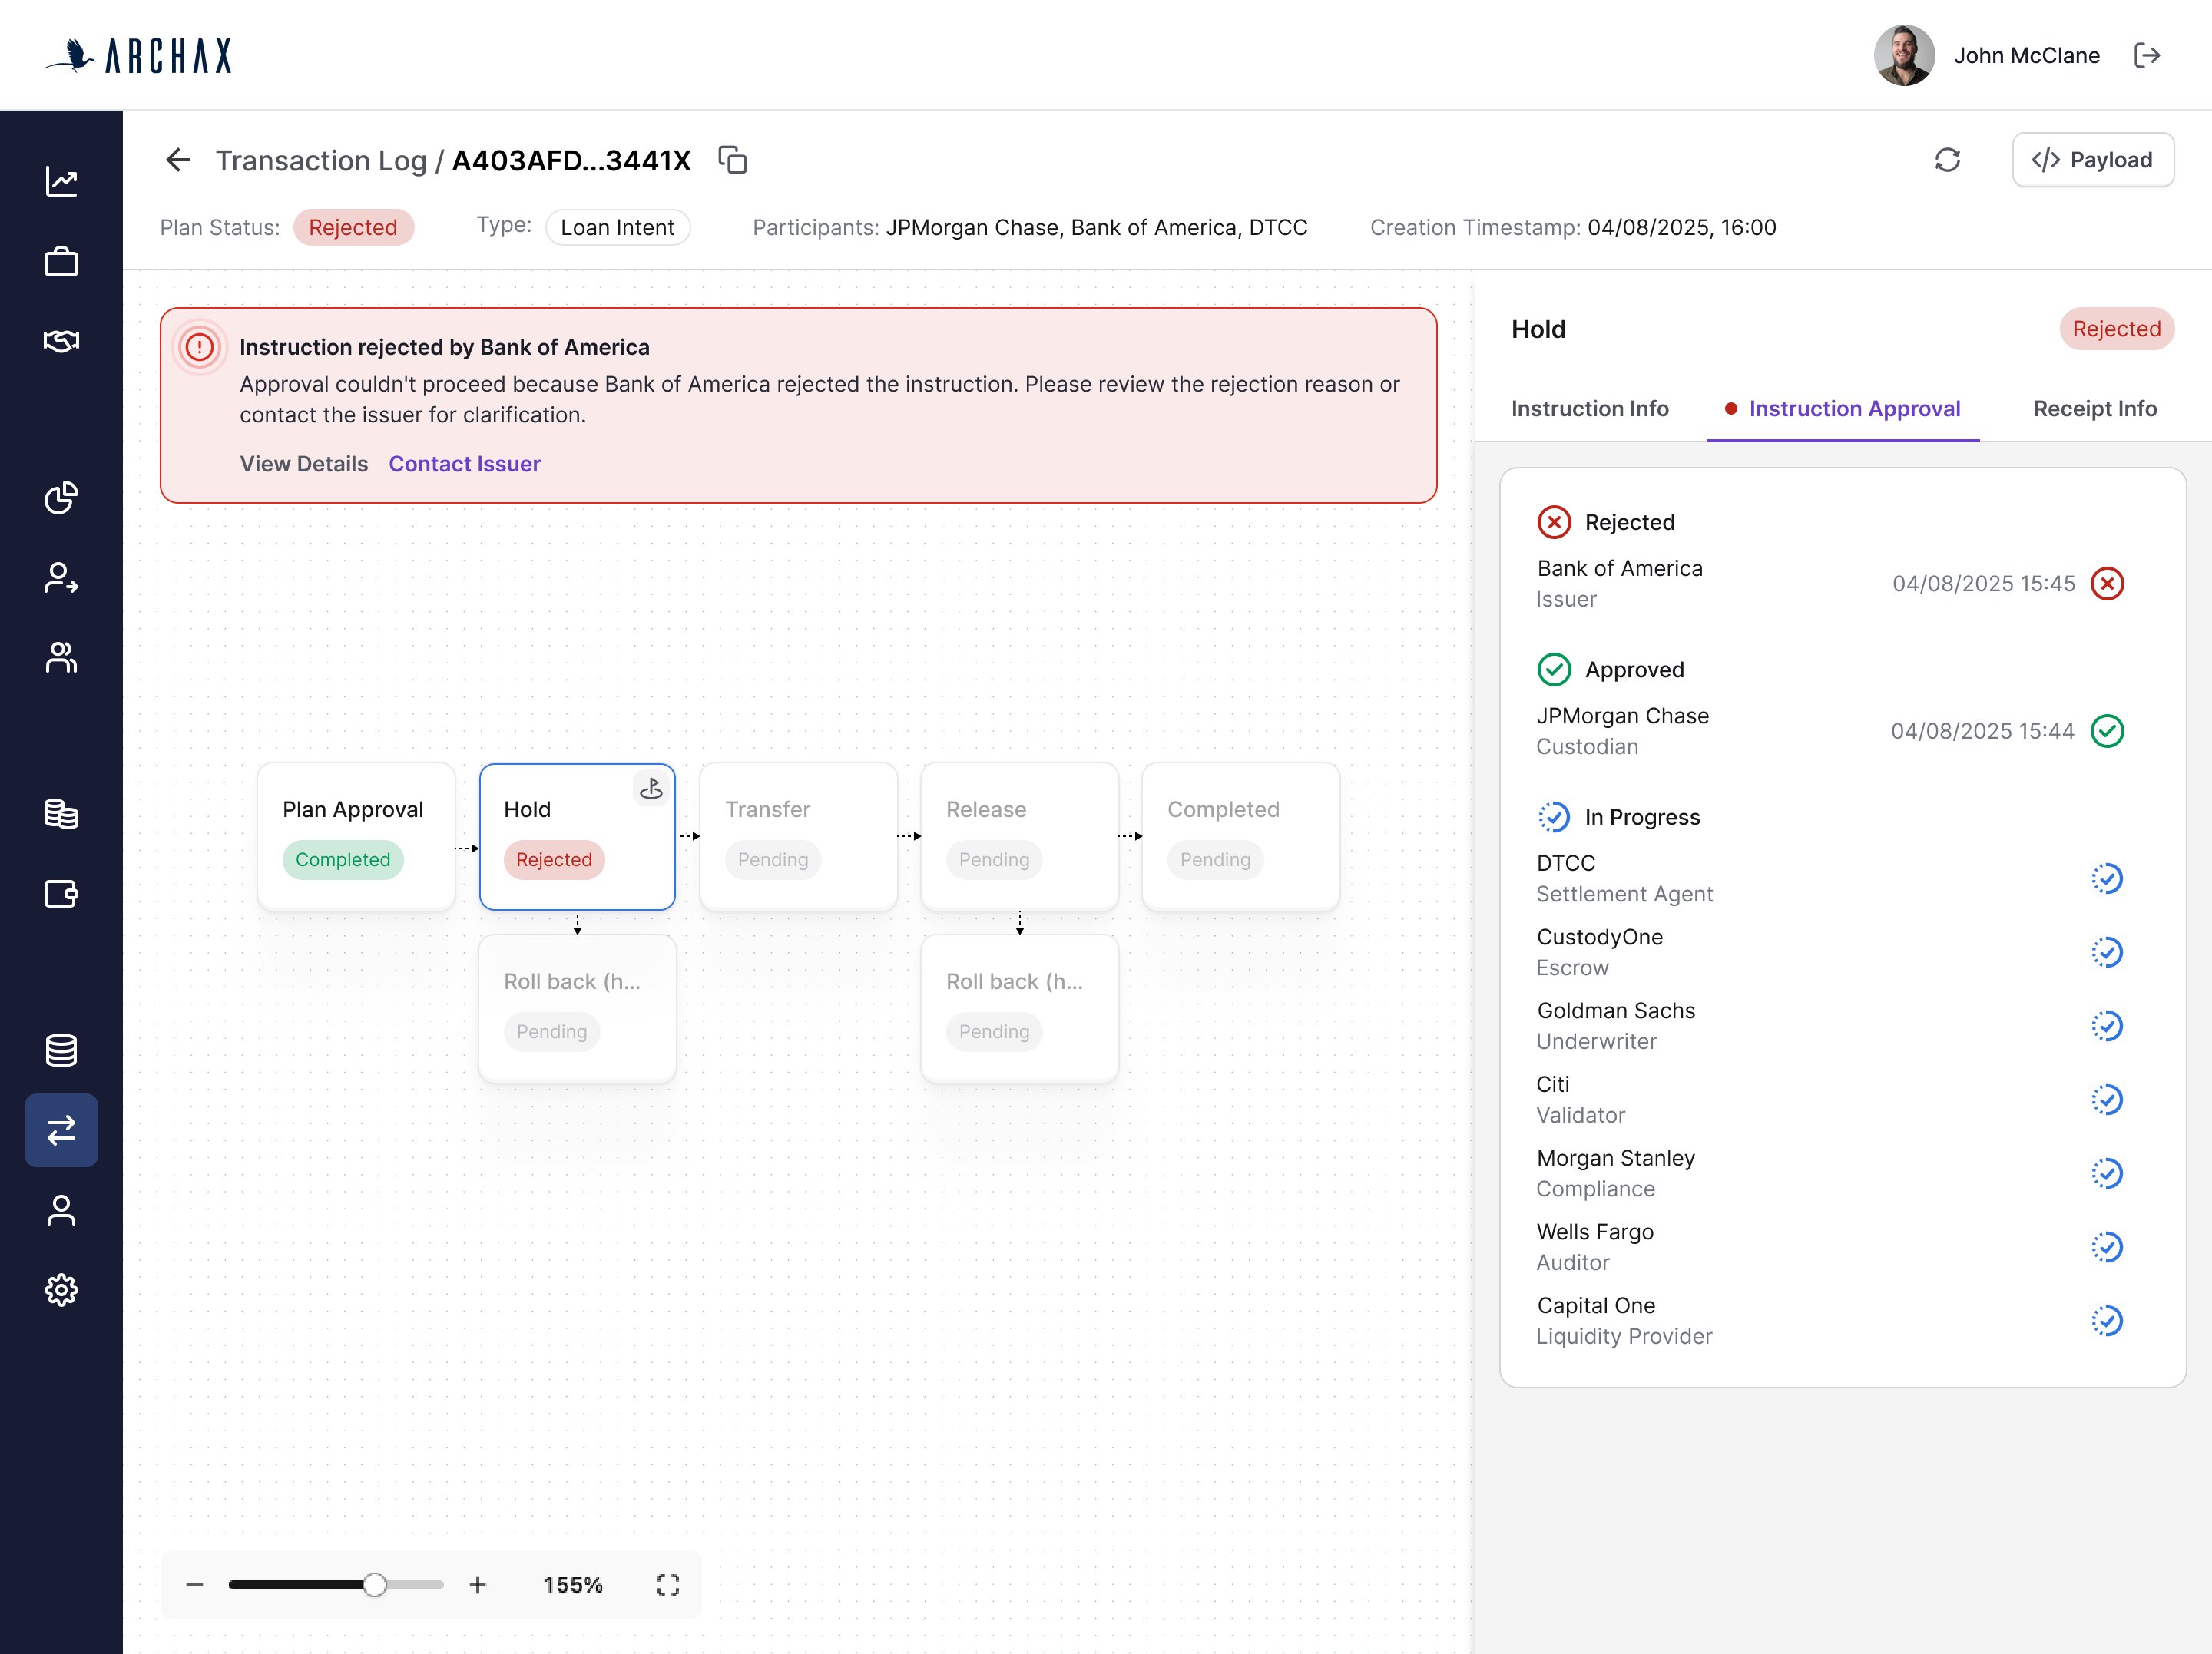
Task: Click John McClane's profile avatar
Action: point(1904,55)
